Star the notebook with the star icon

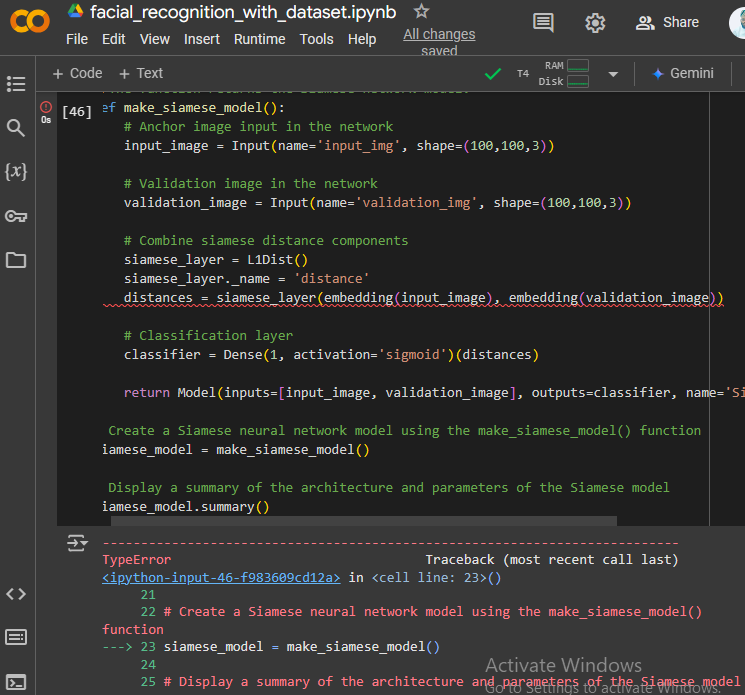click(x=421, y=11)
